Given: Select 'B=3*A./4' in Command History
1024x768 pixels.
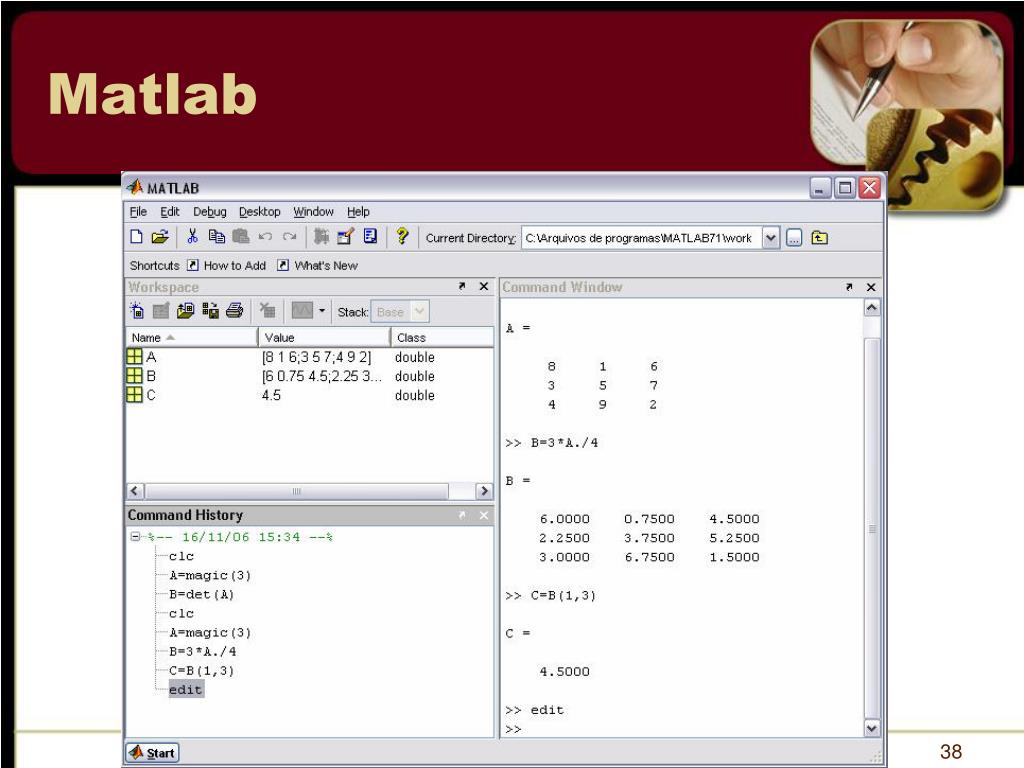Looking at the screenshot, I should (x=202, y=652).
